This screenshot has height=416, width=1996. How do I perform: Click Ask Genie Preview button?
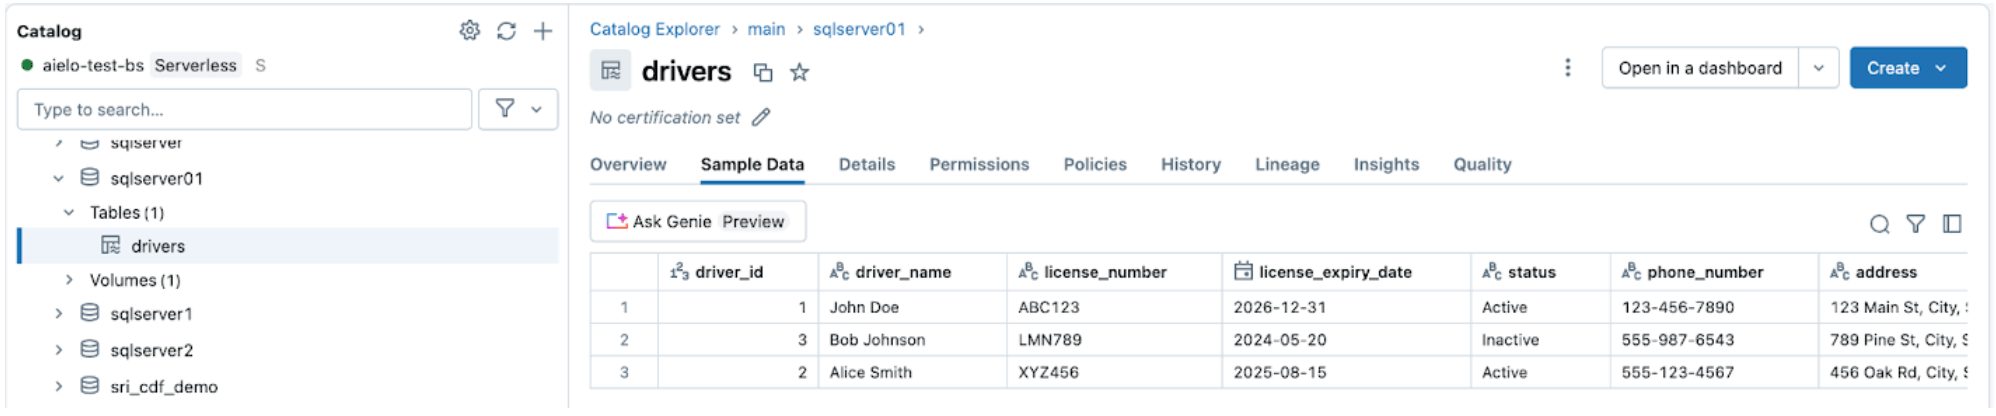coord(697,222)
